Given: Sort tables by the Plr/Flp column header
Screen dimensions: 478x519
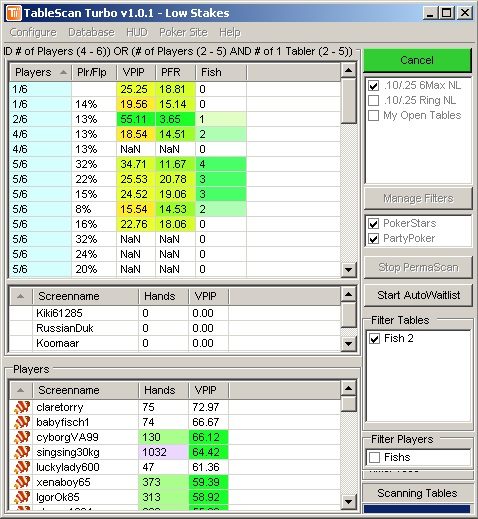Looking at the screenshot, I should 94,72.
